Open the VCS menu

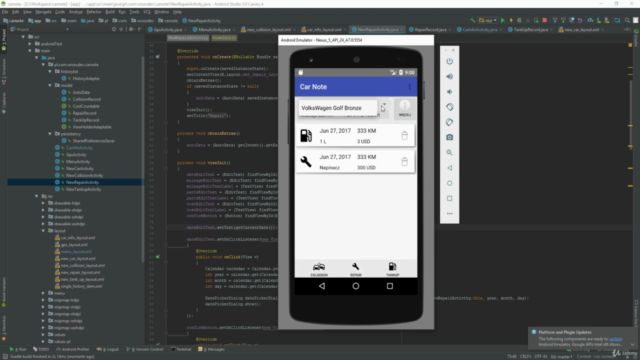coord(147,12)
